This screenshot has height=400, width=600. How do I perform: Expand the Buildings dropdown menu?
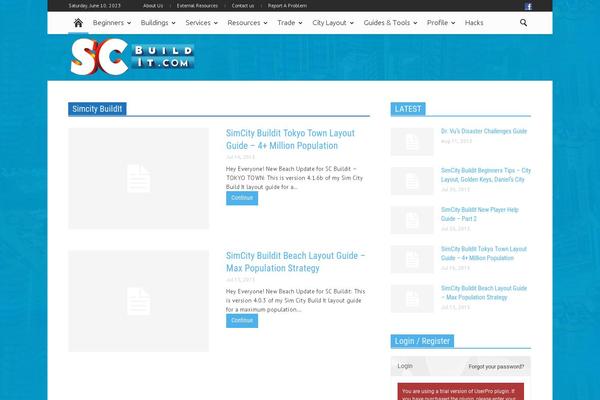tap(158, 23)
